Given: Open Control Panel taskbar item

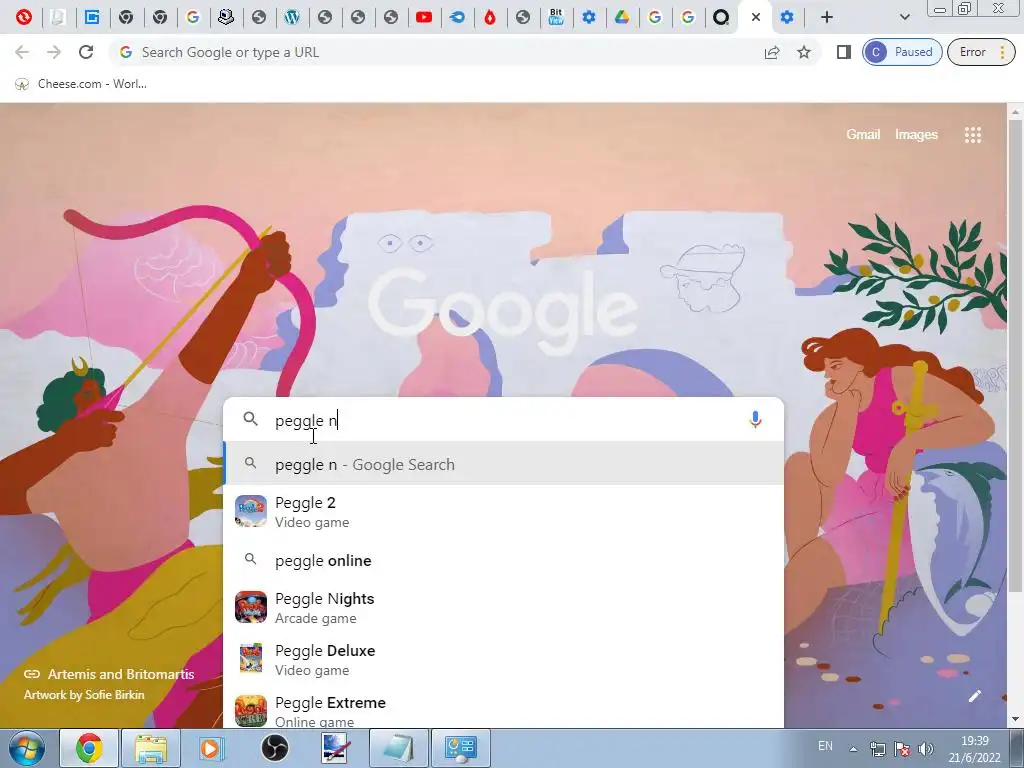Looking at the screenshot, I should point(461,748).
